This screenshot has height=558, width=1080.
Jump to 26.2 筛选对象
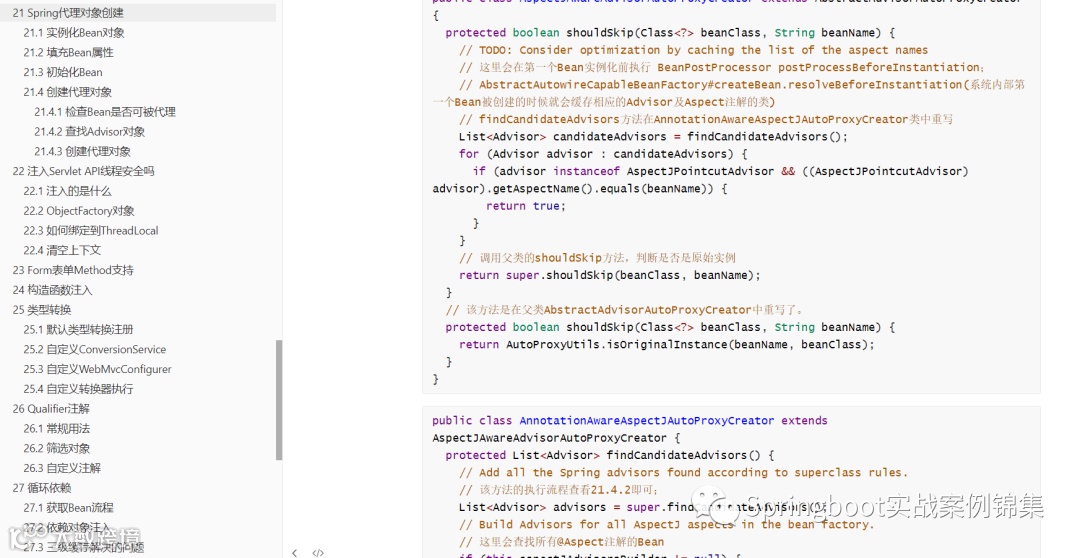click(x=56, y=448)
